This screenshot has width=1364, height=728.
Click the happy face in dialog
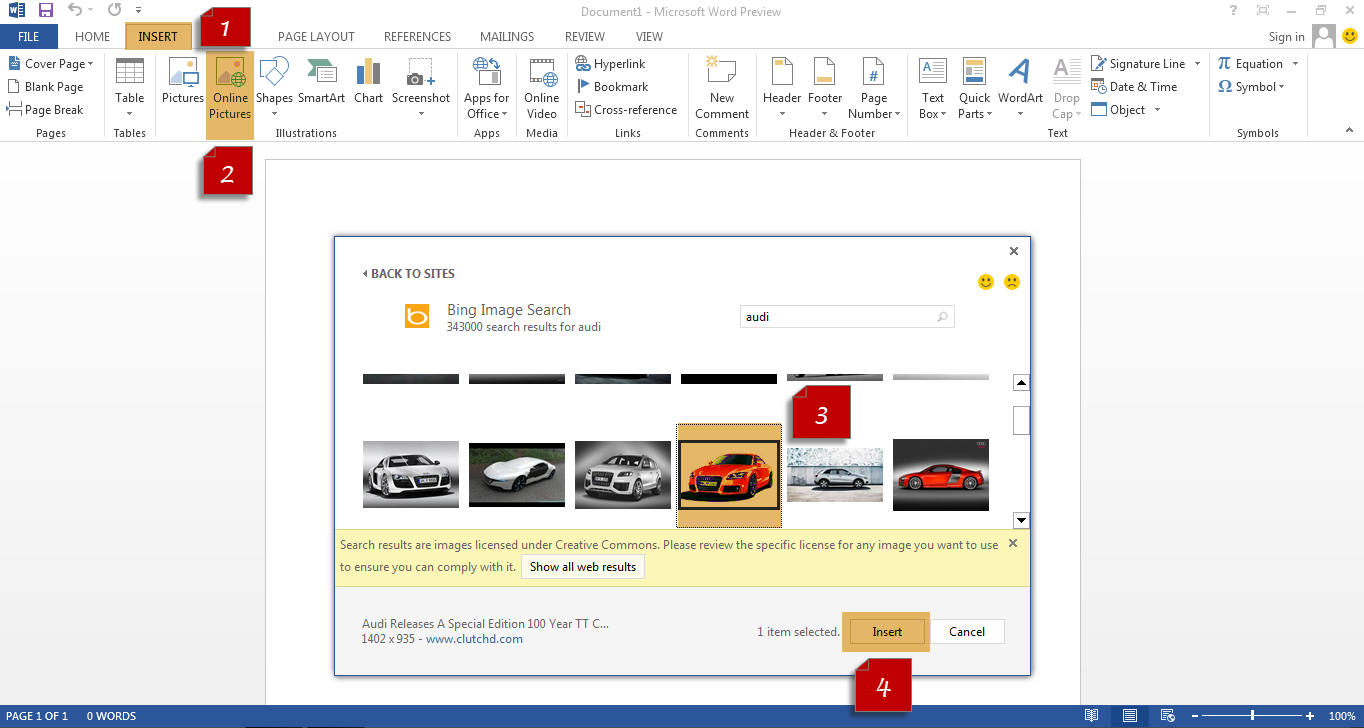(x=986, y=282)
